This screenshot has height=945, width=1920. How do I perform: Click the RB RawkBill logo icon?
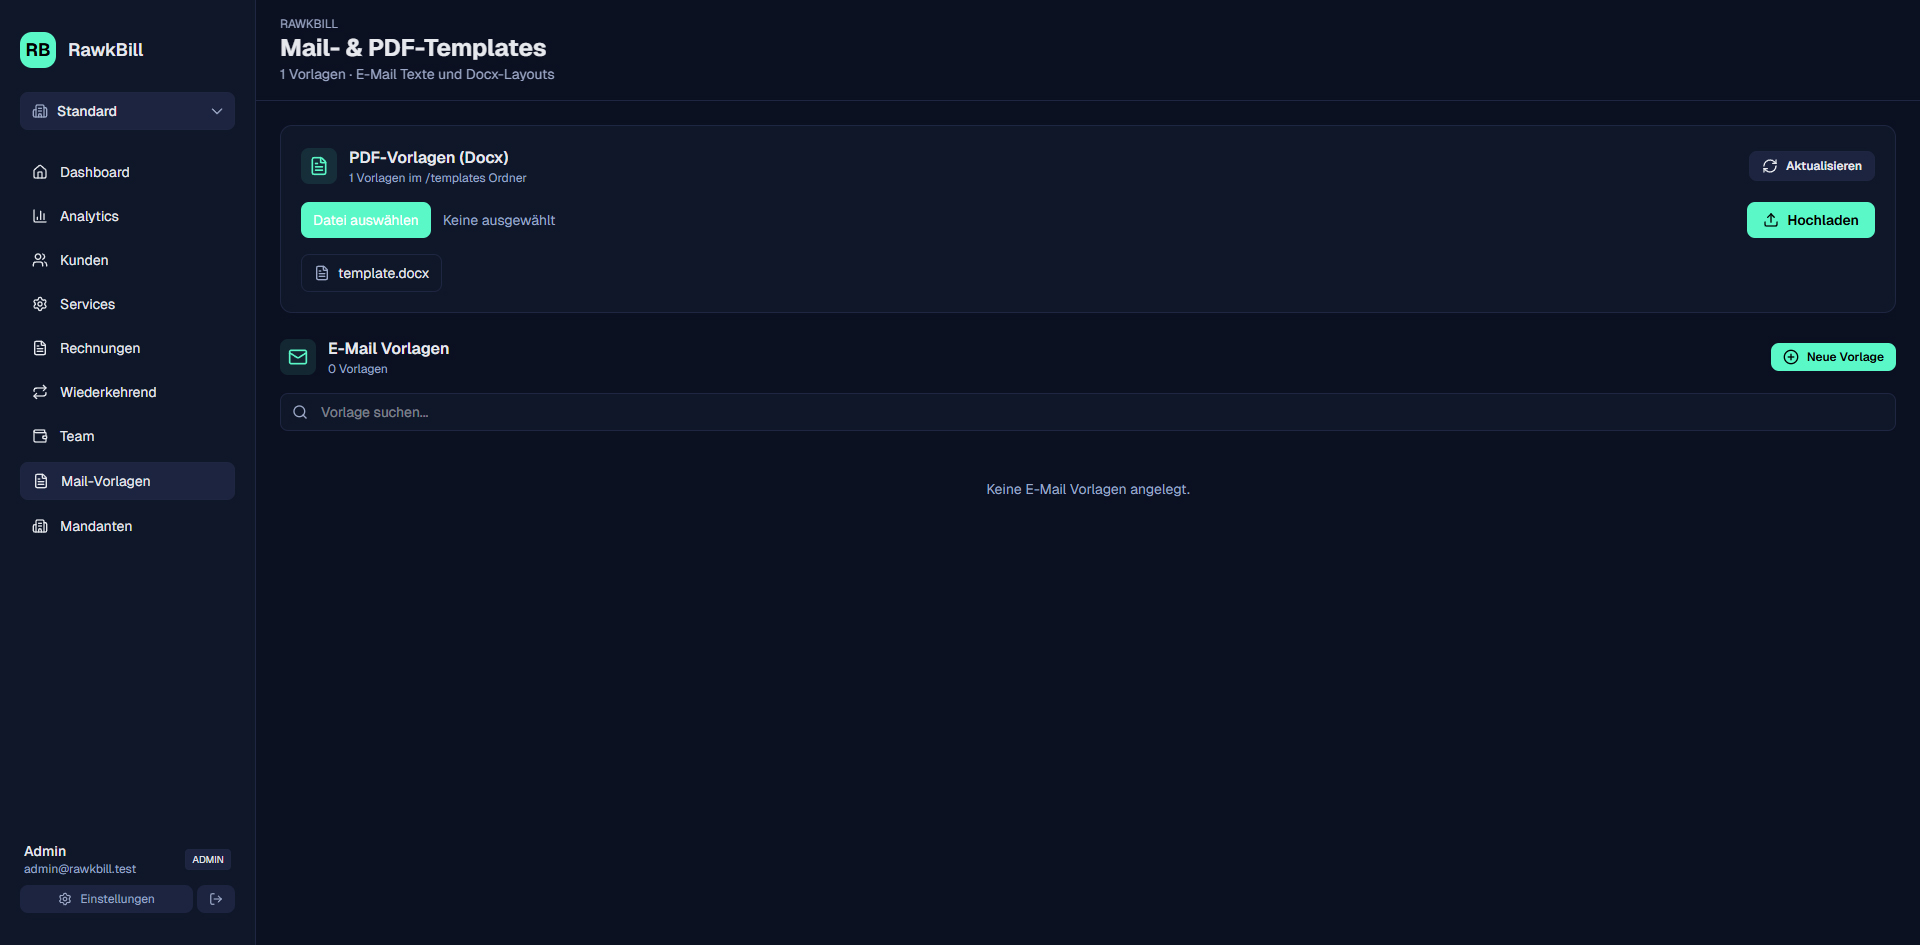pos(38,50)
